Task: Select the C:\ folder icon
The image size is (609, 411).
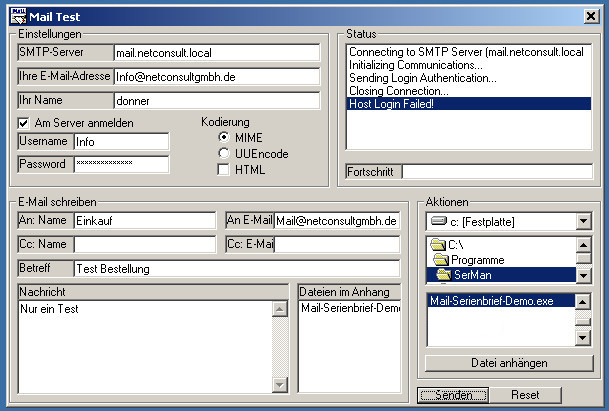Action: click(x=438, y=245)
